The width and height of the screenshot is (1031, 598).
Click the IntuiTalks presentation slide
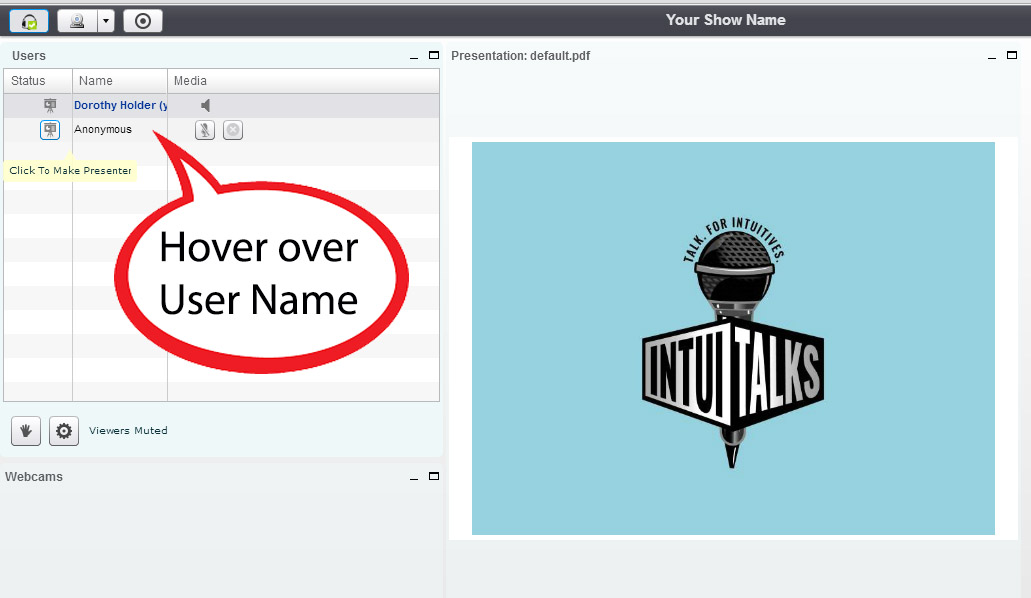pyautogui.click(x=733, y=338)
